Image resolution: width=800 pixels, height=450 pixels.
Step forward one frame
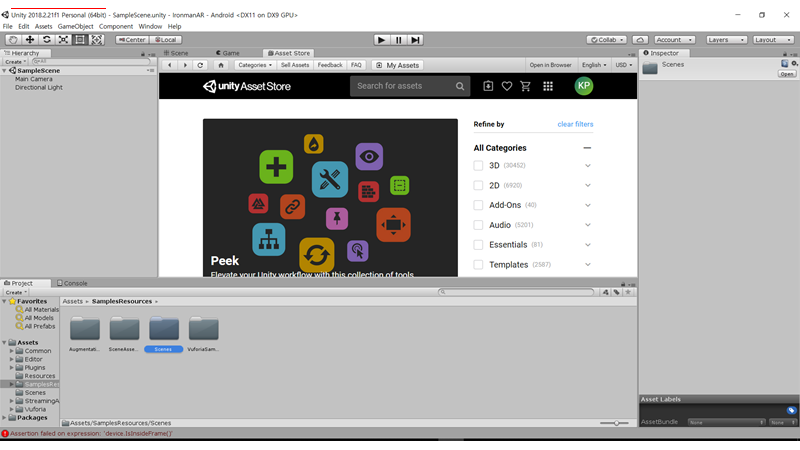point(415,40)
